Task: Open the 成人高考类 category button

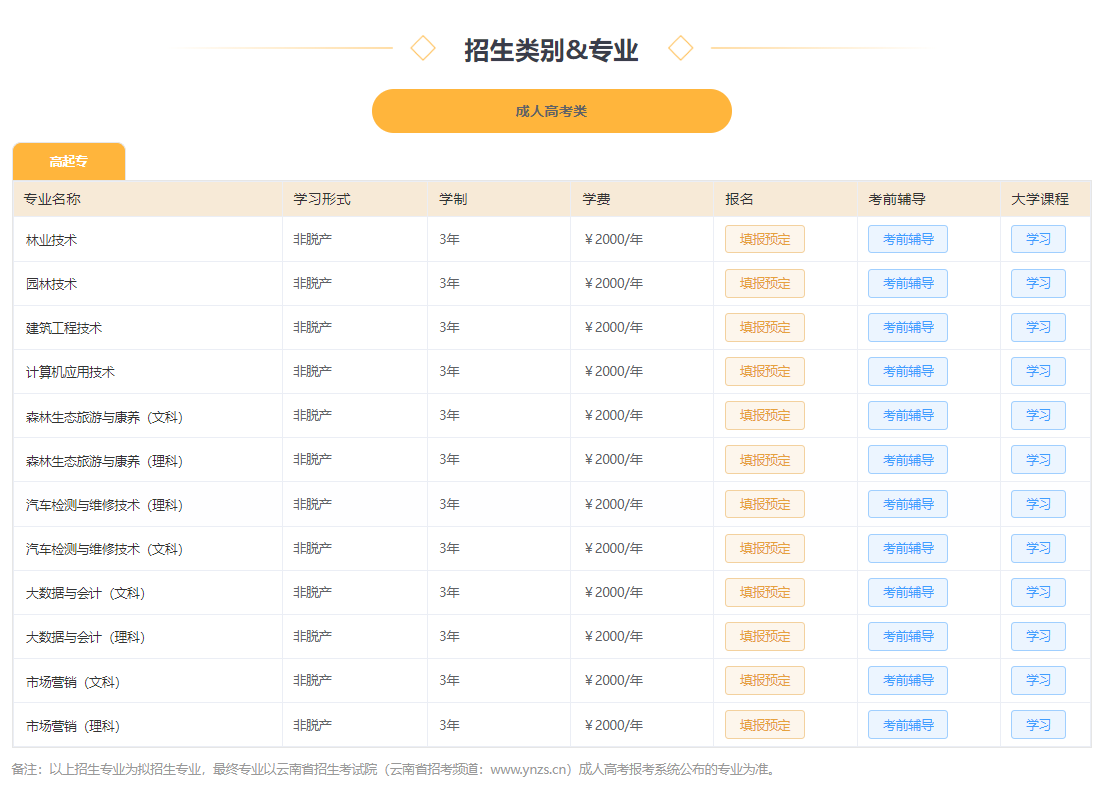Action: point(552,111)
